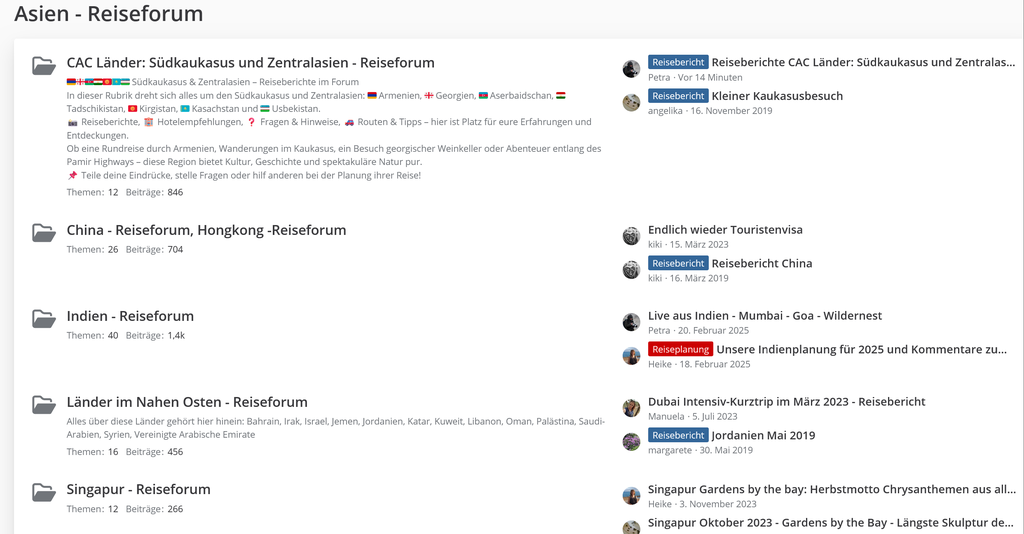Screen dimensions: 1024x534
Task: Click red Reiseplanung tag on Indienplanung thread
Action: point(680,349)
